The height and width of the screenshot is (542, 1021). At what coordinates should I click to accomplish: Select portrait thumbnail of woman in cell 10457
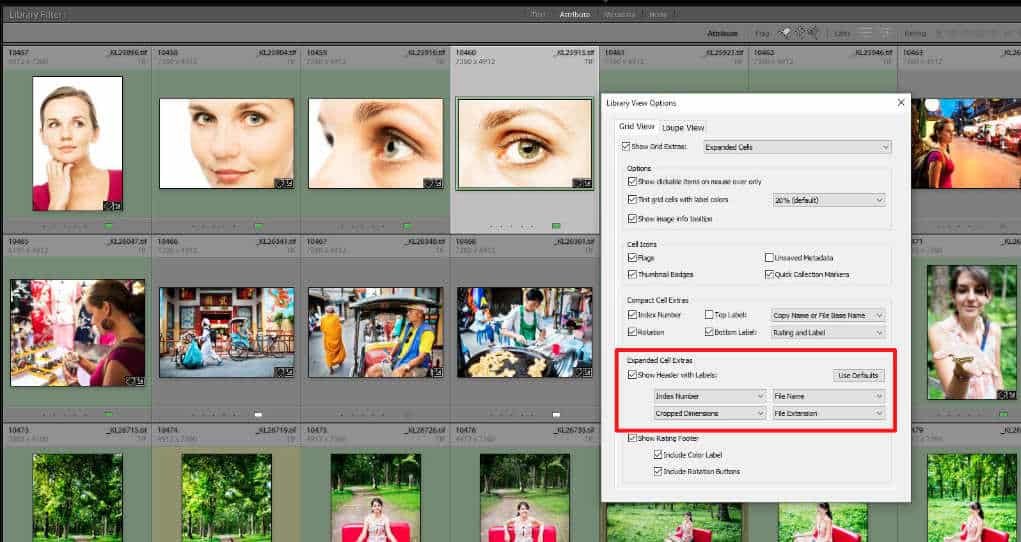(77, 143)
